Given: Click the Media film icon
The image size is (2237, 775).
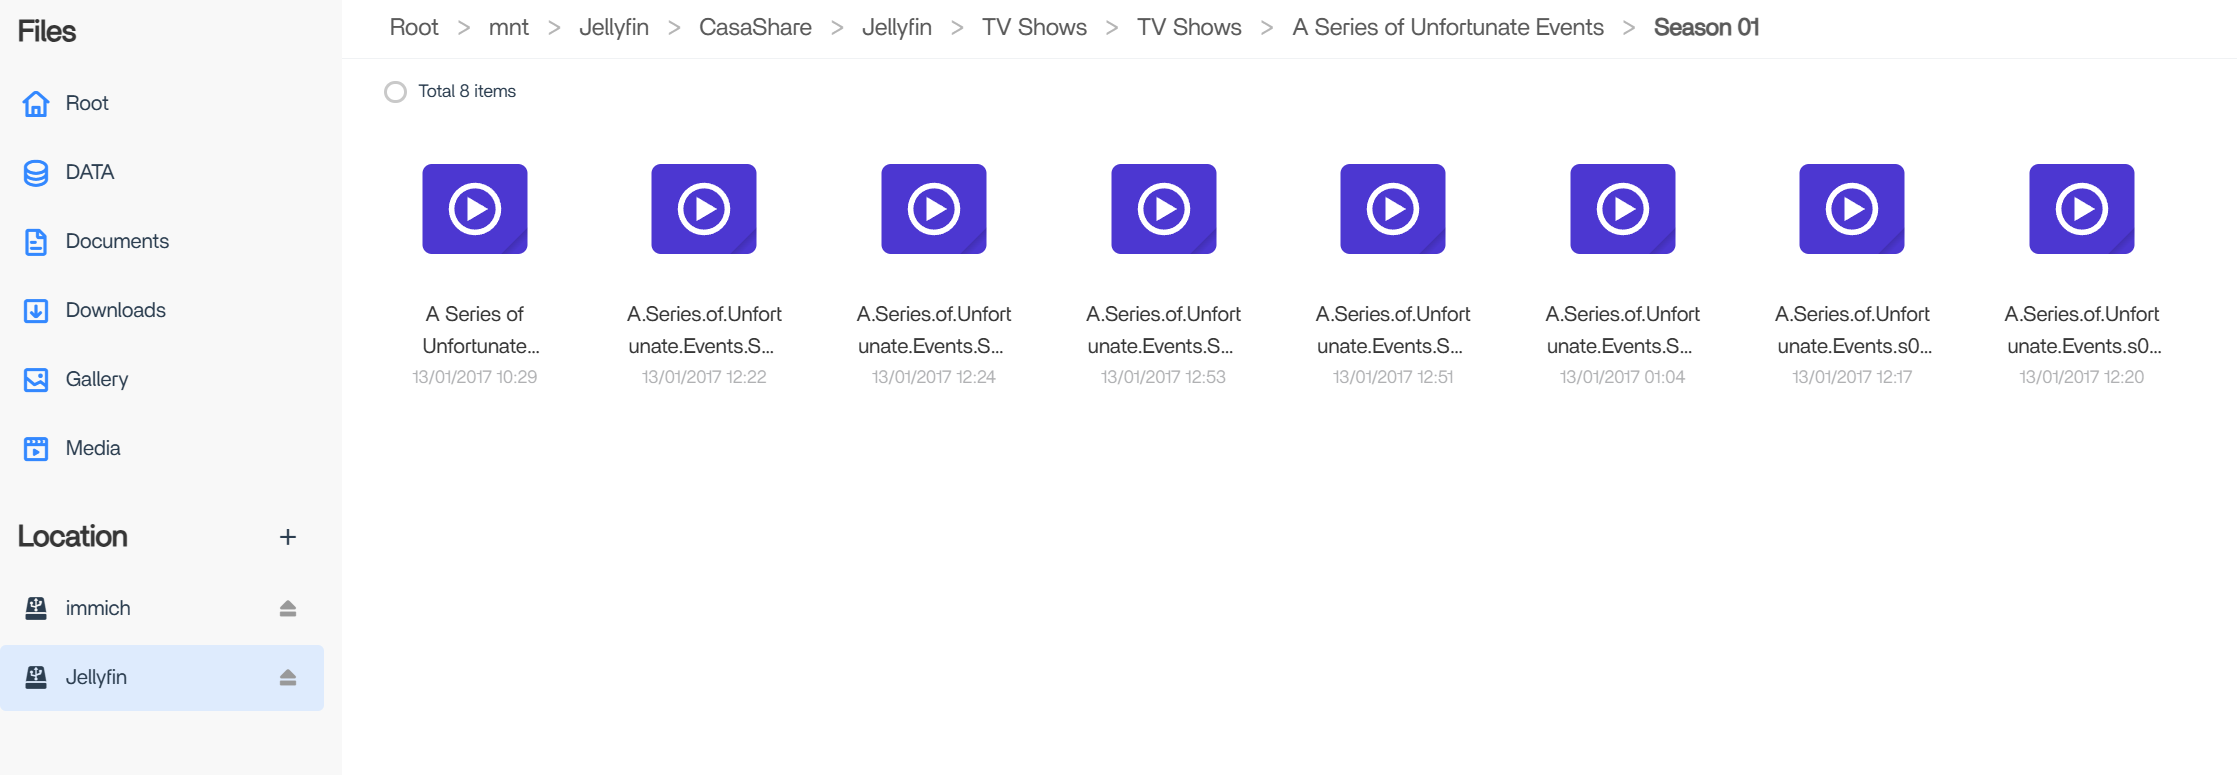Looking at the screenshot, I should point(36,449).
